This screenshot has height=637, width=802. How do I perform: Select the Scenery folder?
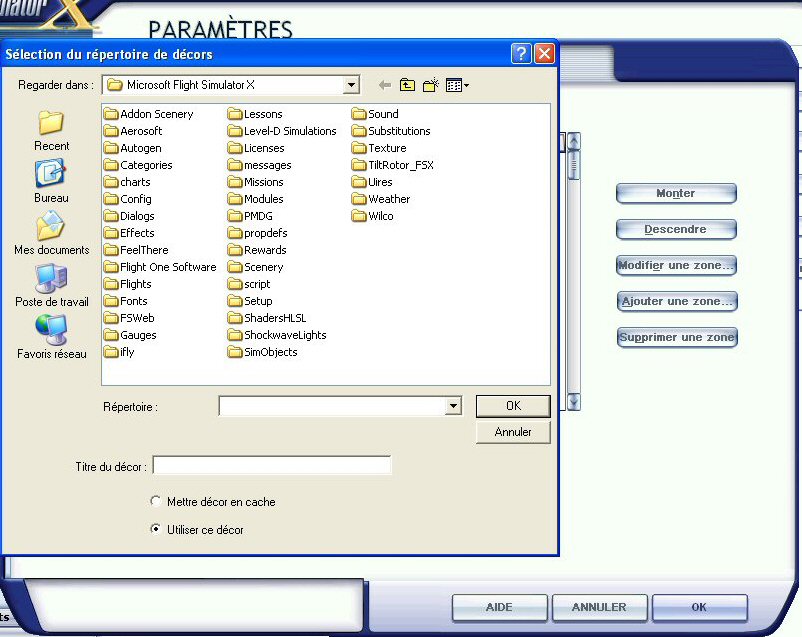pos(255,267)
